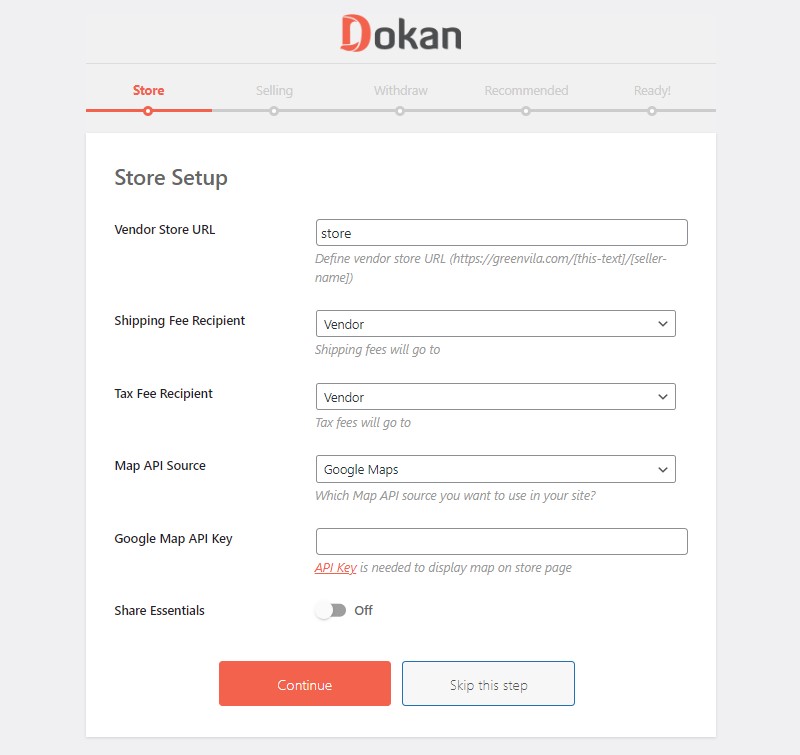800x755 pixels.
Task: Open the Shipping Fee Recipient dropdown
Action: click(x=495, y=323)
